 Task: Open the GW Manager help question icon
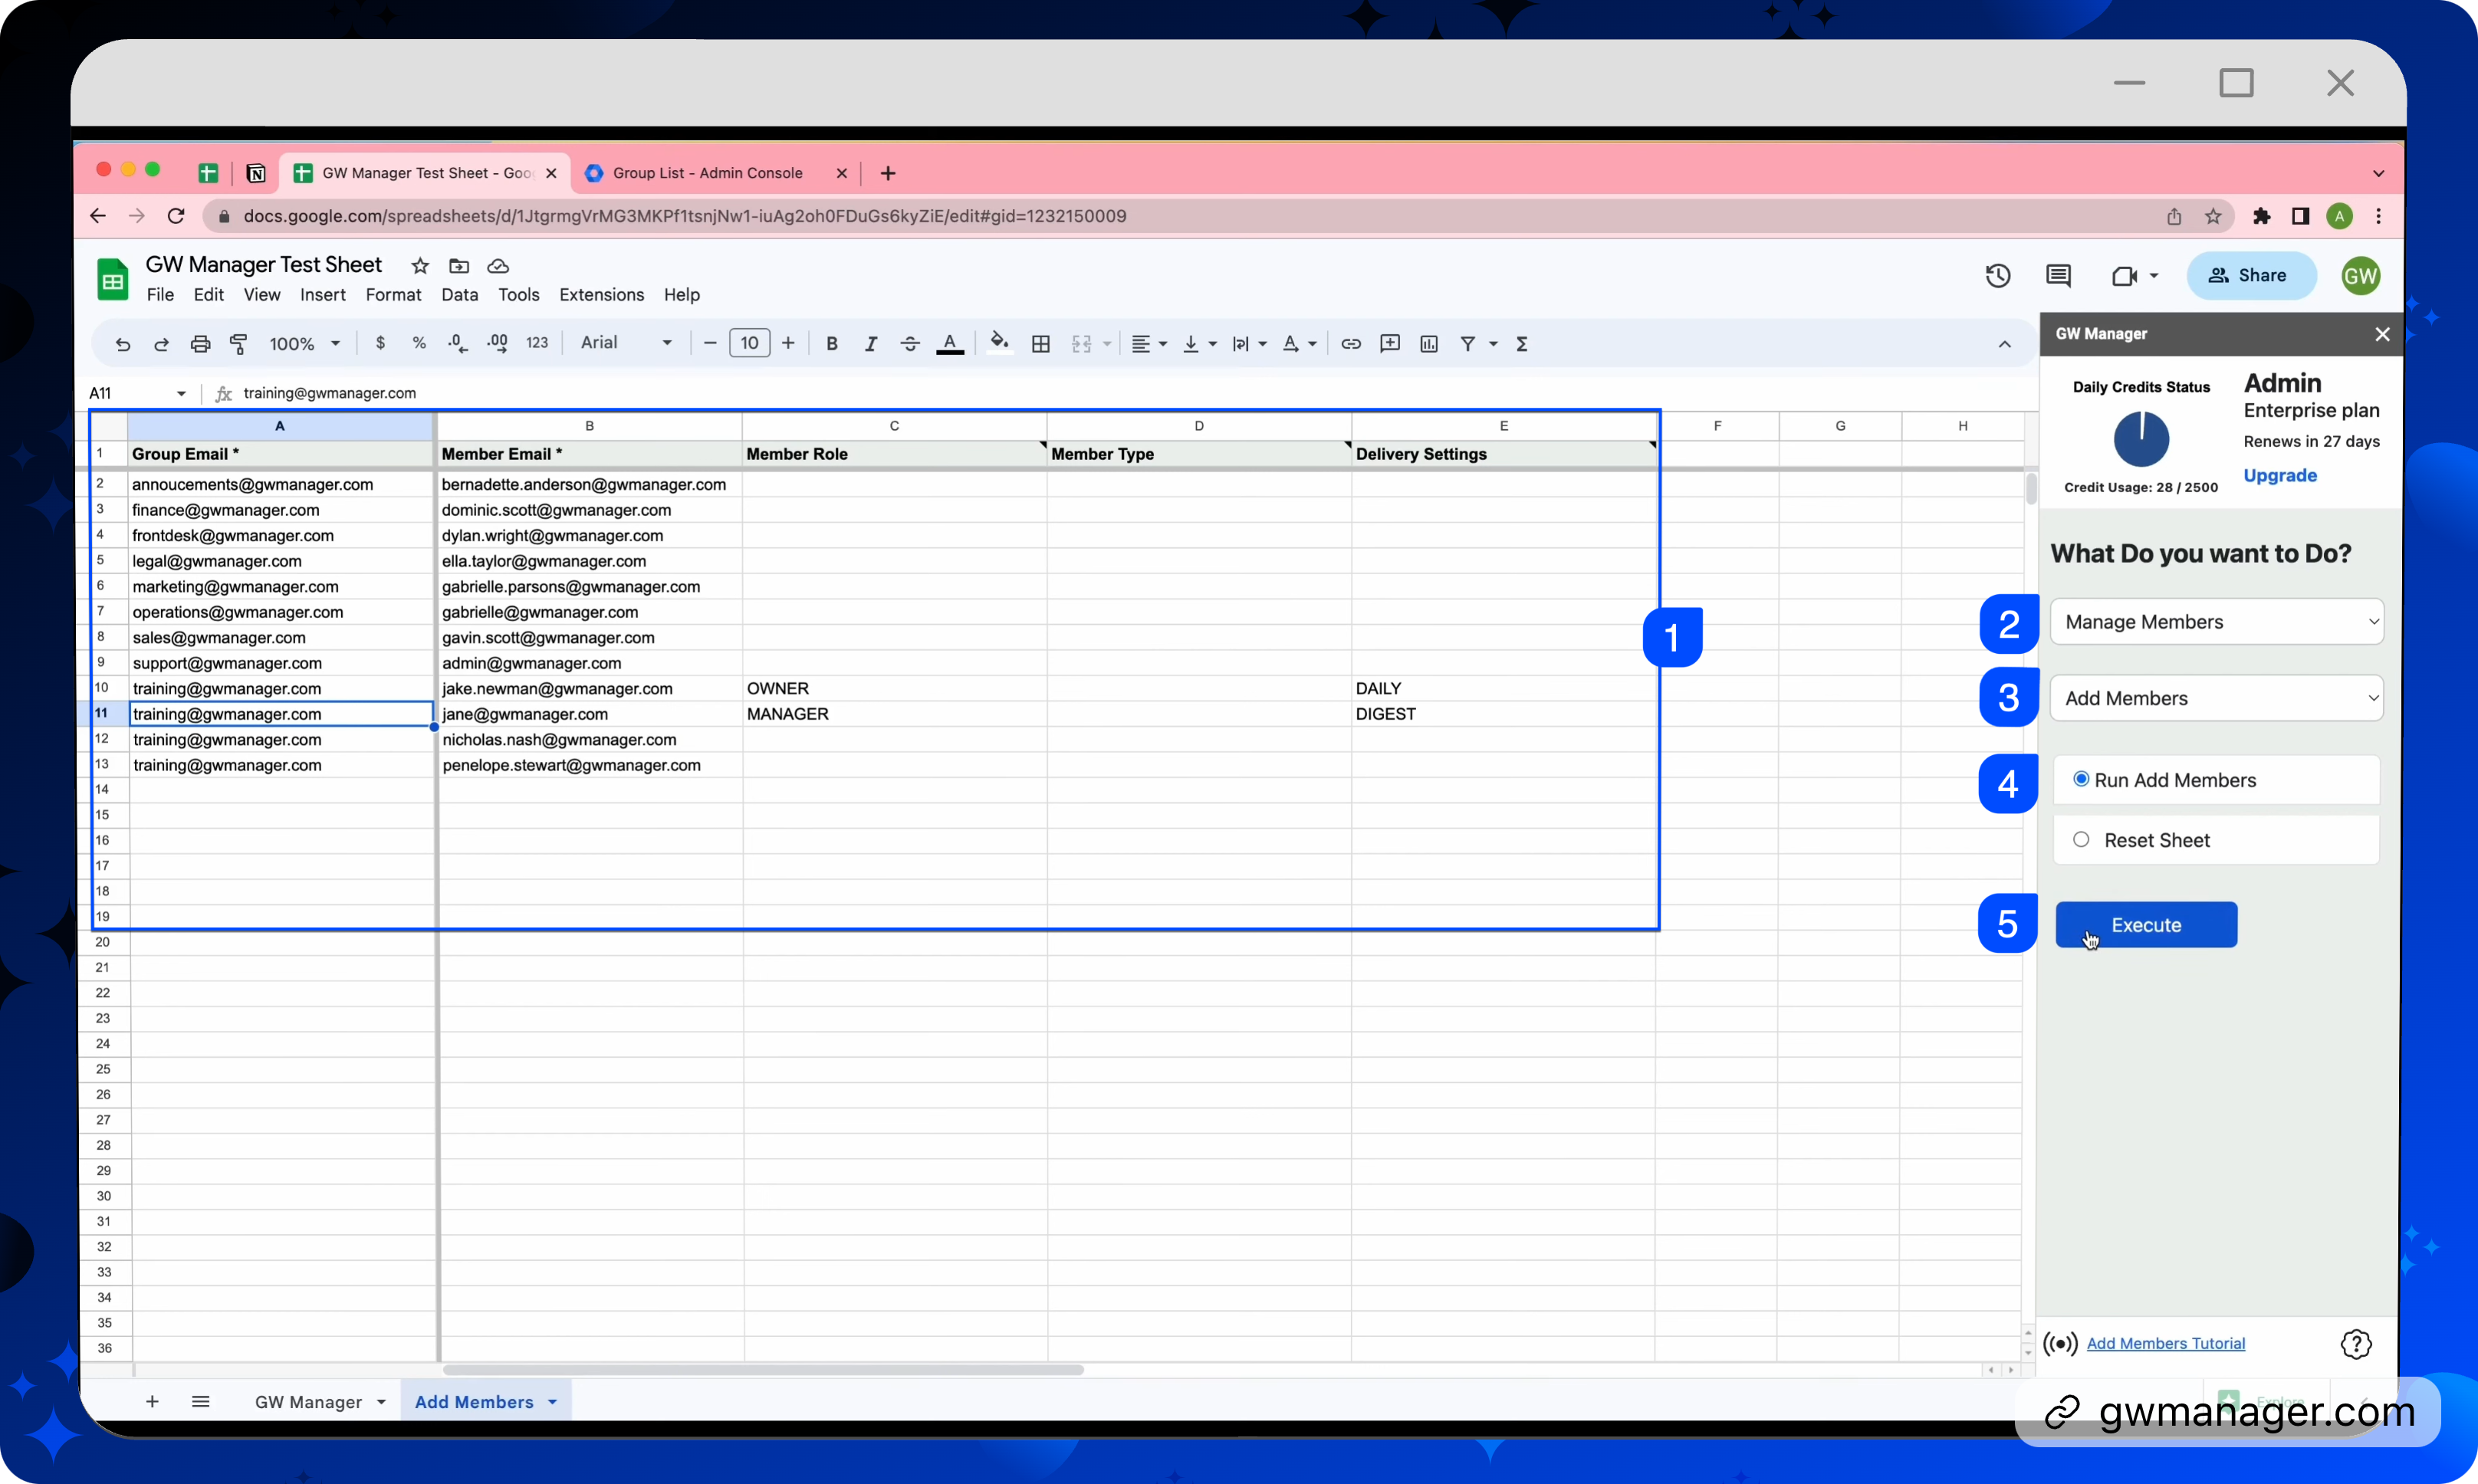[2356, 1343]
